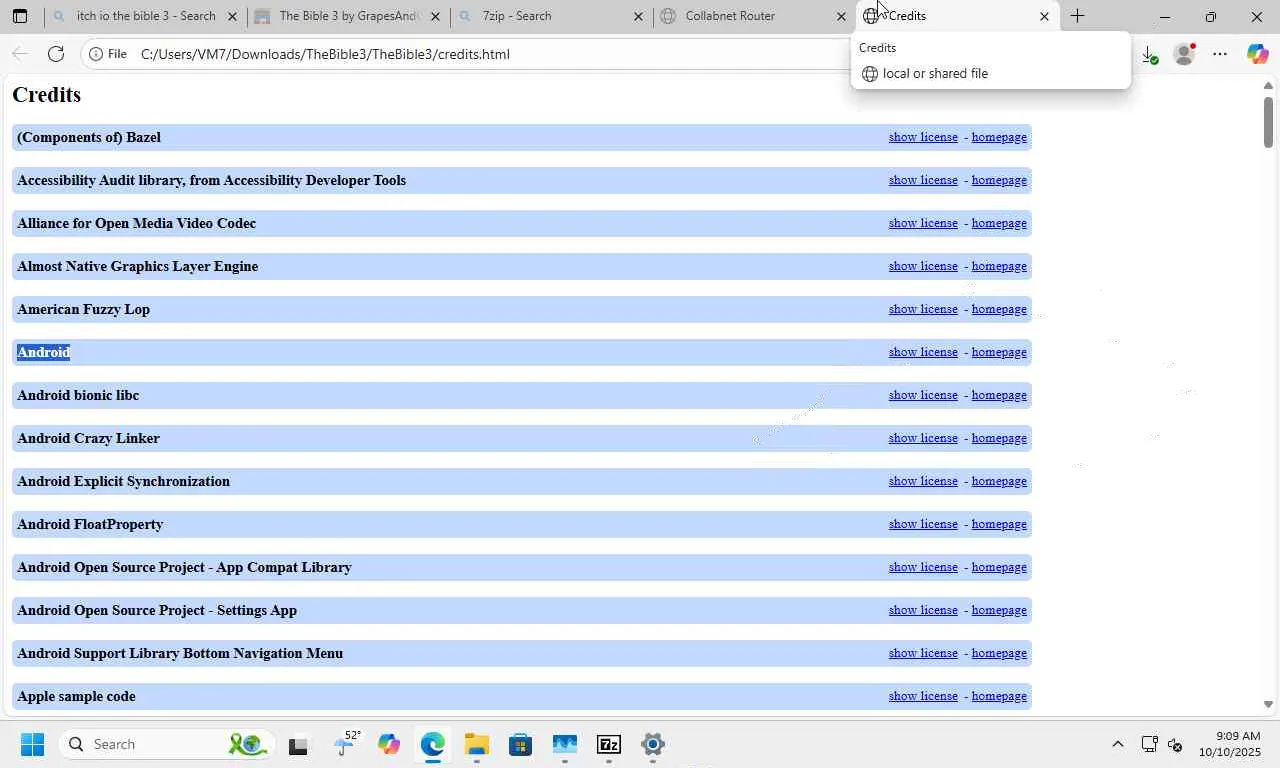Close the 'The Bible 3 by GrapesAnd' tab
Screen dimensions: 1280x768
point(435,16)
